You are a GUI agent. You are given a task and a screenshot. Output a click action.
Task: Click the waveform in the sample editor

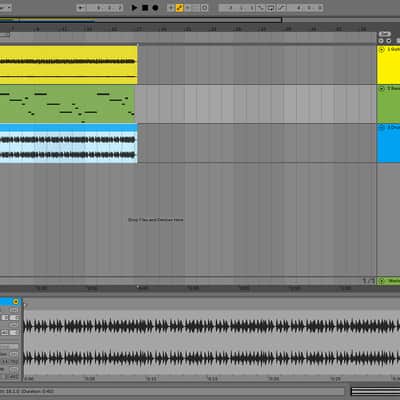pos(212,343)
